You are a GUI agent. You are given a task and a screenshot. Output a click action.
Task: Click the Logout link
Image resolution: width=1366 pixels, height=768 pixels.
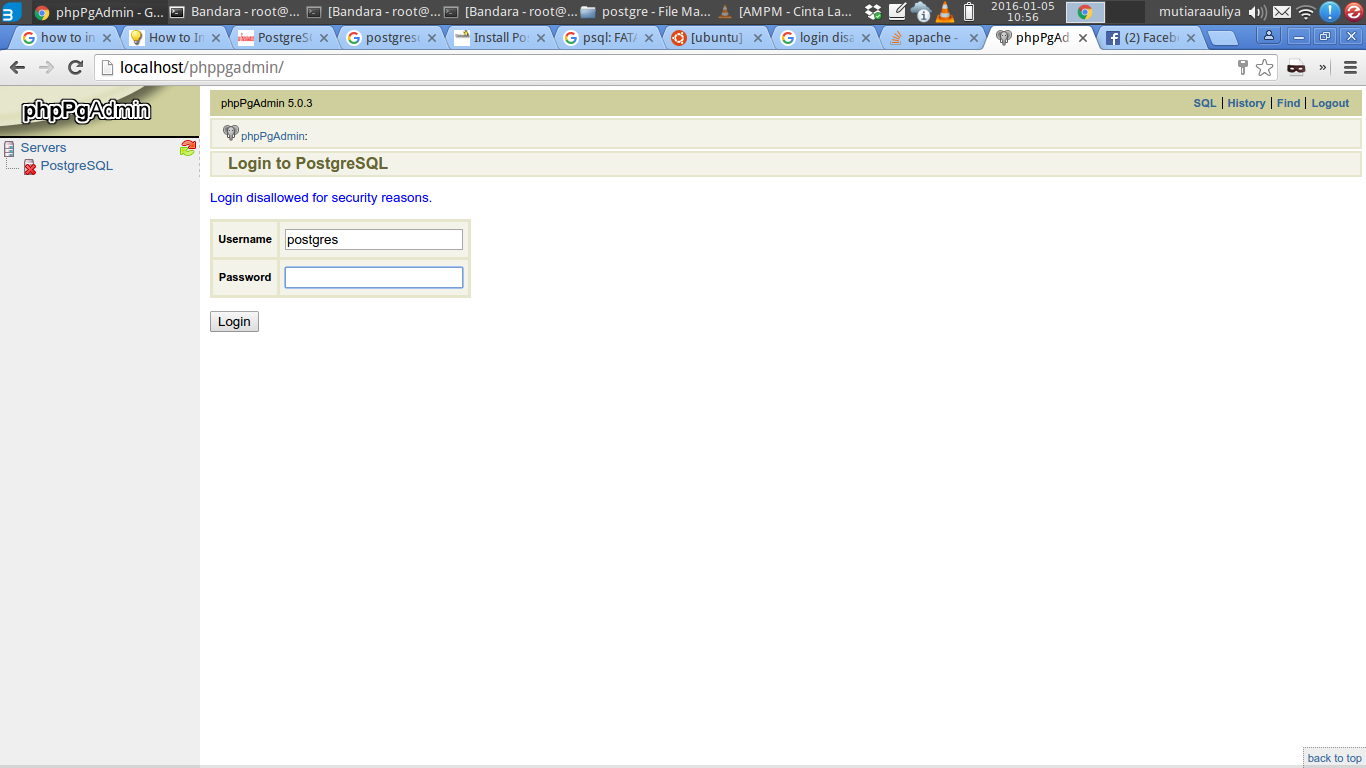tap(1330, 103)
